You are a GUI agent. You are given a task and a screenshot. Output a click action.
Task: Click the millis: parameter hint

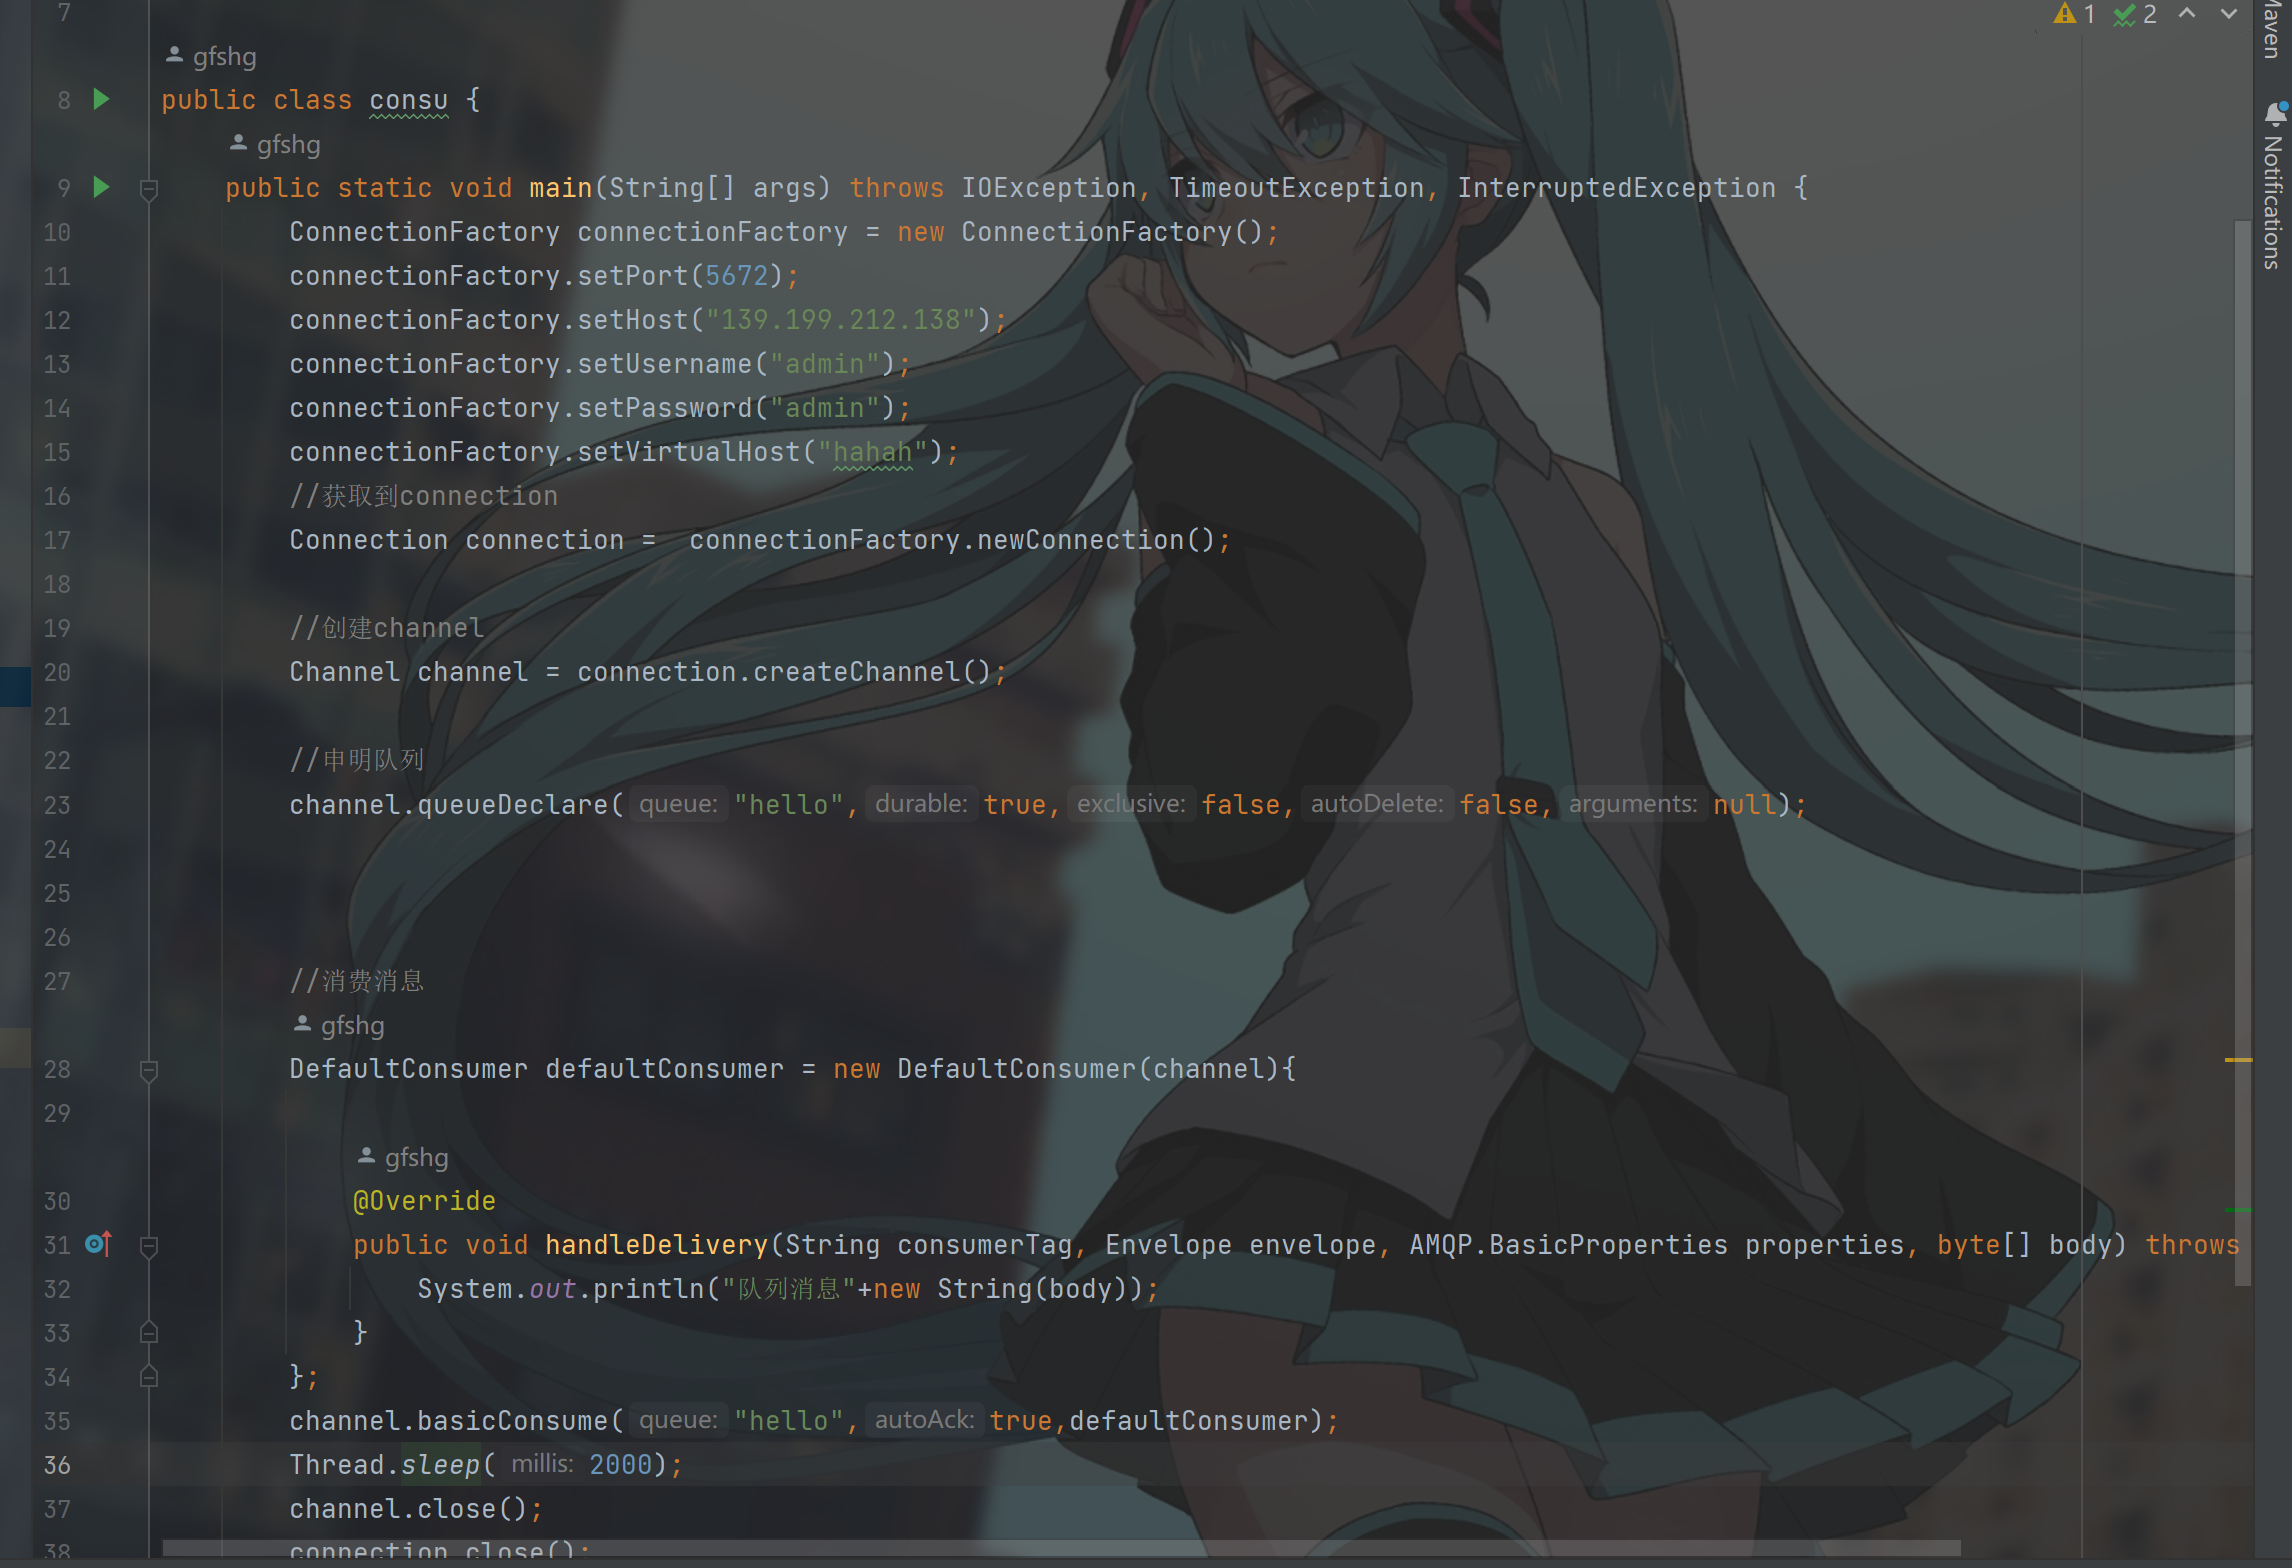(x=543, y=1464)
